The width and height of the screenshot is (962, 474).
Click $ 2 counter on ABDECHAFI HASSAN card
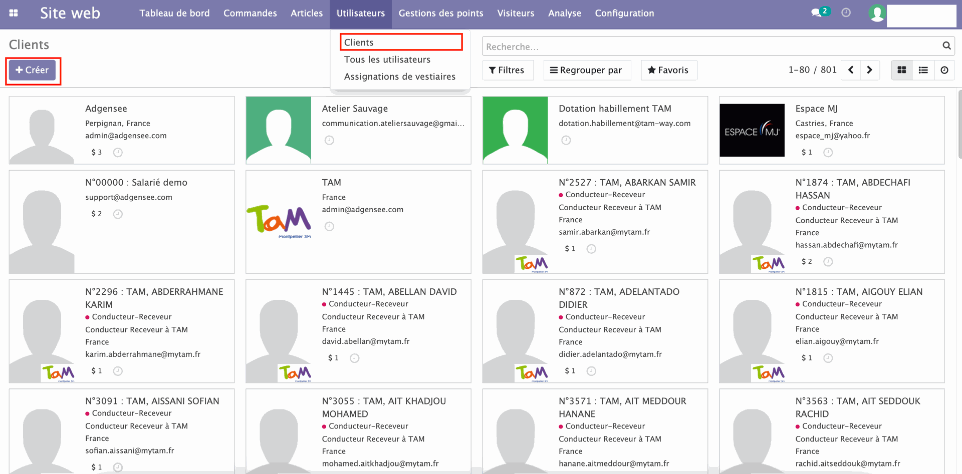point(807,262)
